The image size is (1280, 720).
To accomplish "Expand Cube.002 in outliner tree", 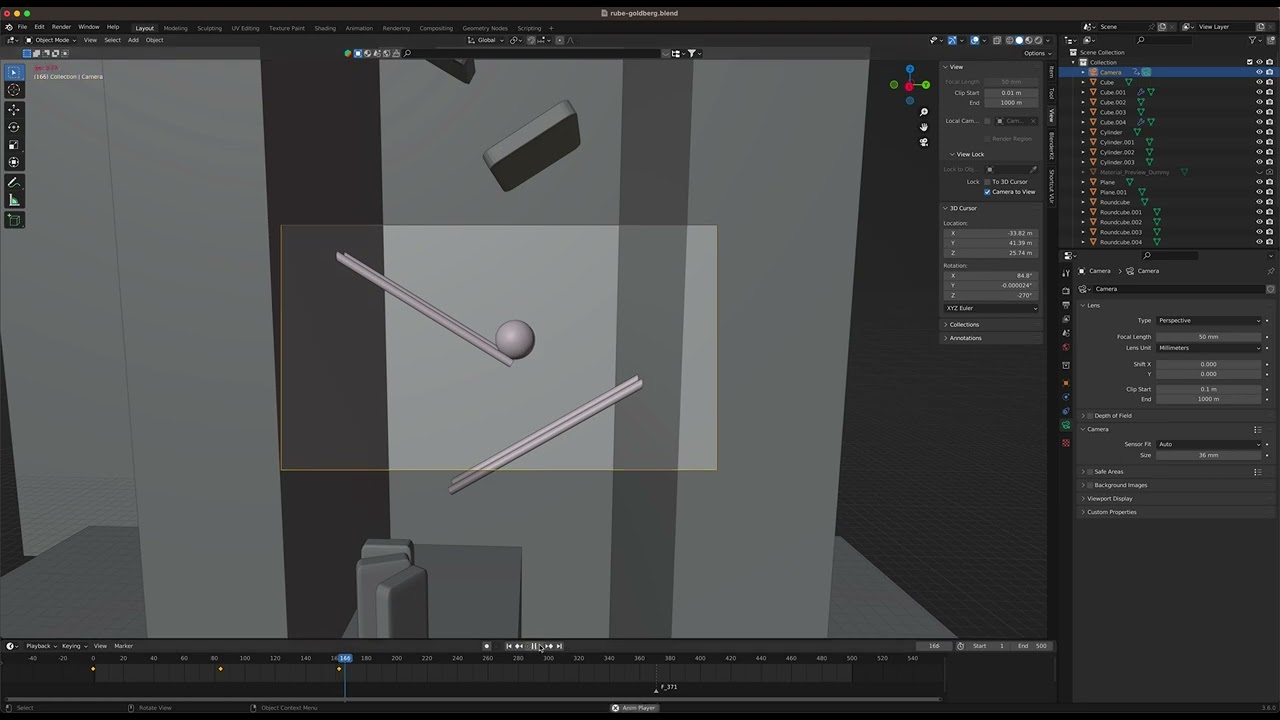I will tap(1082, 102).
